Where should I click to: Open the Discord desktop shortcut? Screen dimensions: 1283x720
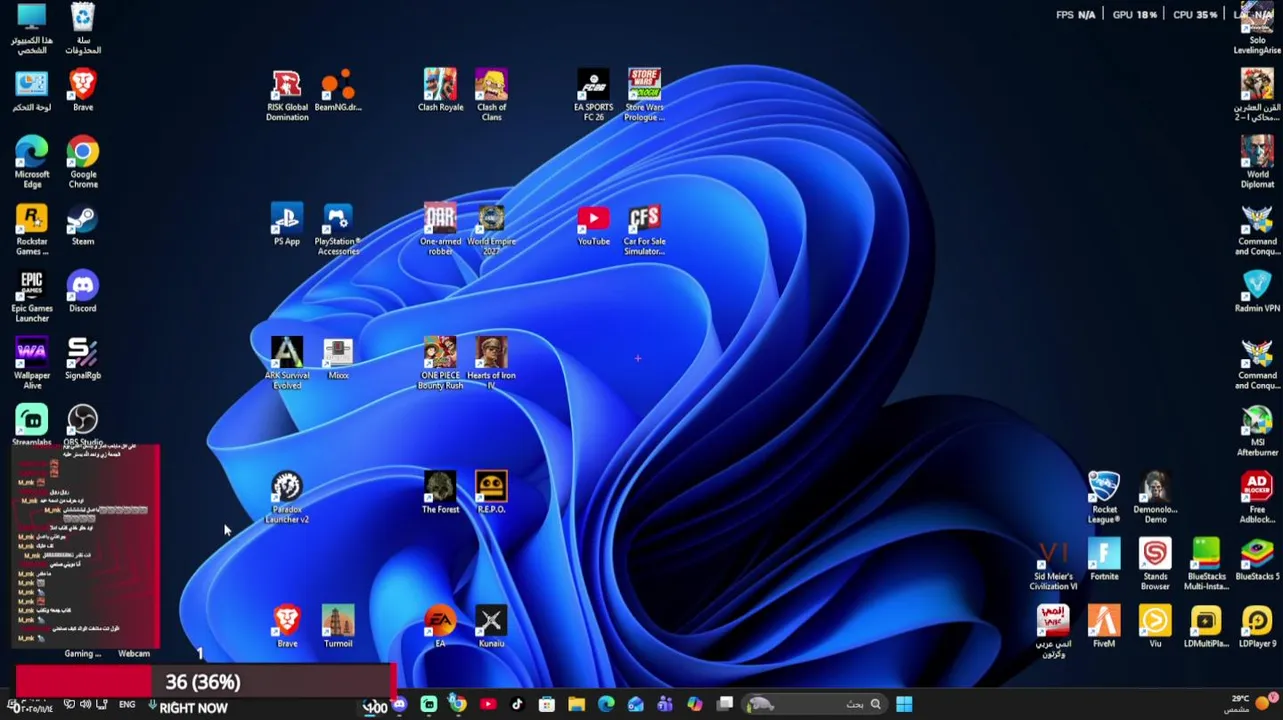tap(83, 292)
